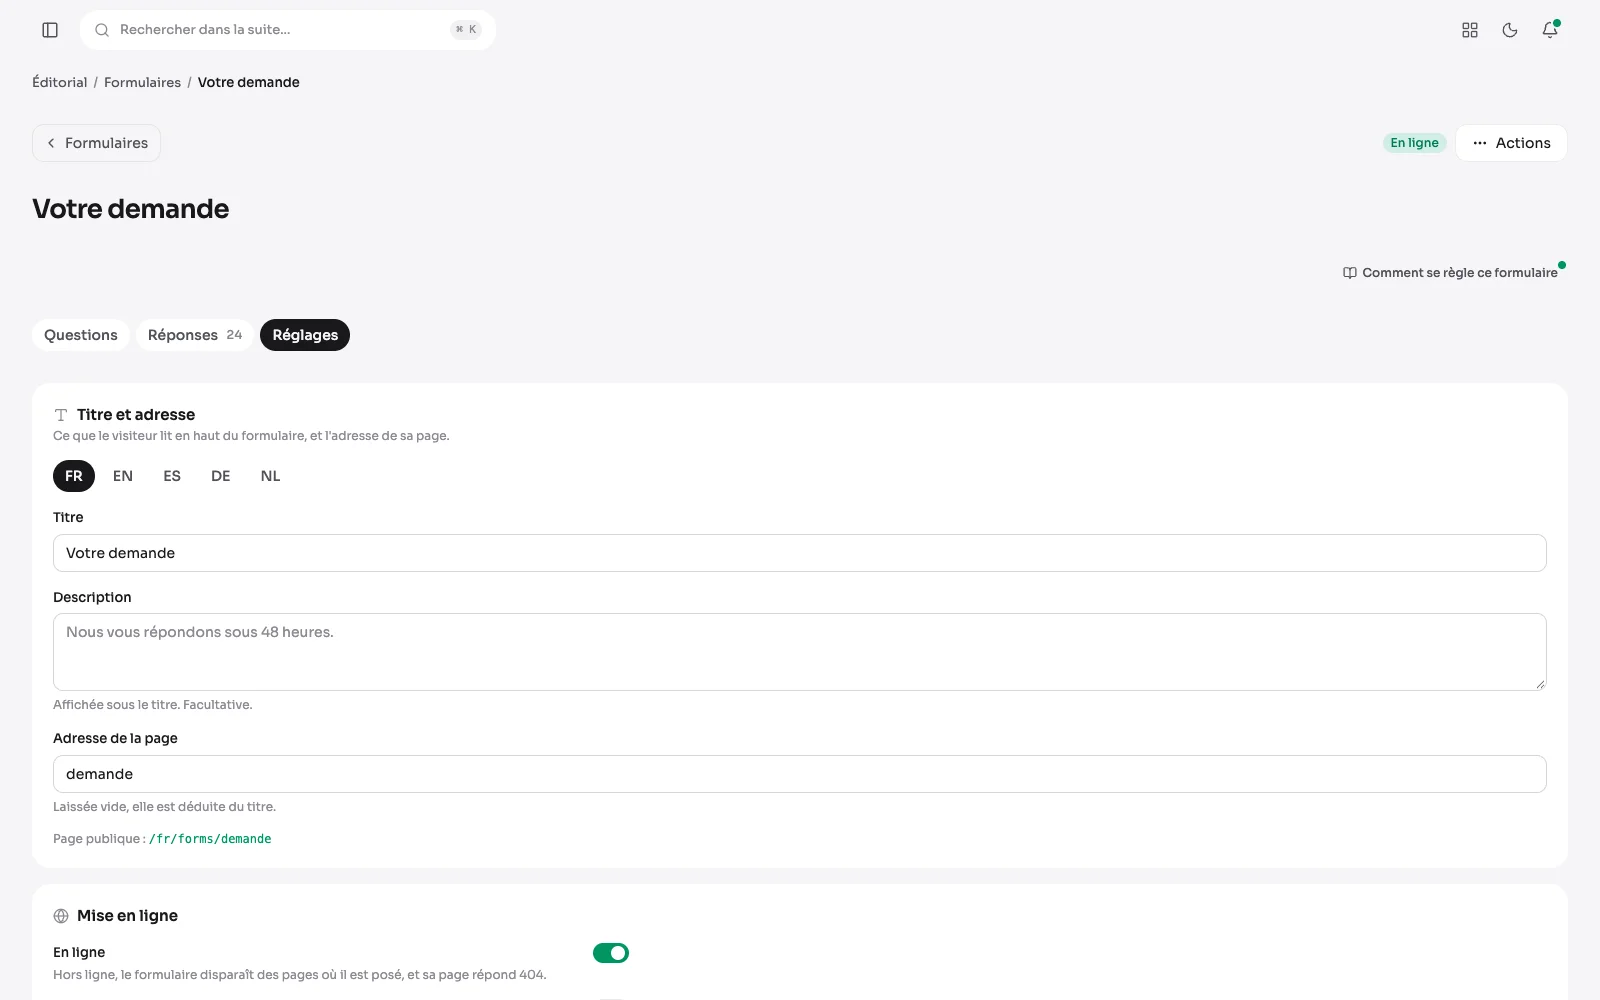
Task: Focus the Rechercher dans la suite field
Action: point(288,30)
